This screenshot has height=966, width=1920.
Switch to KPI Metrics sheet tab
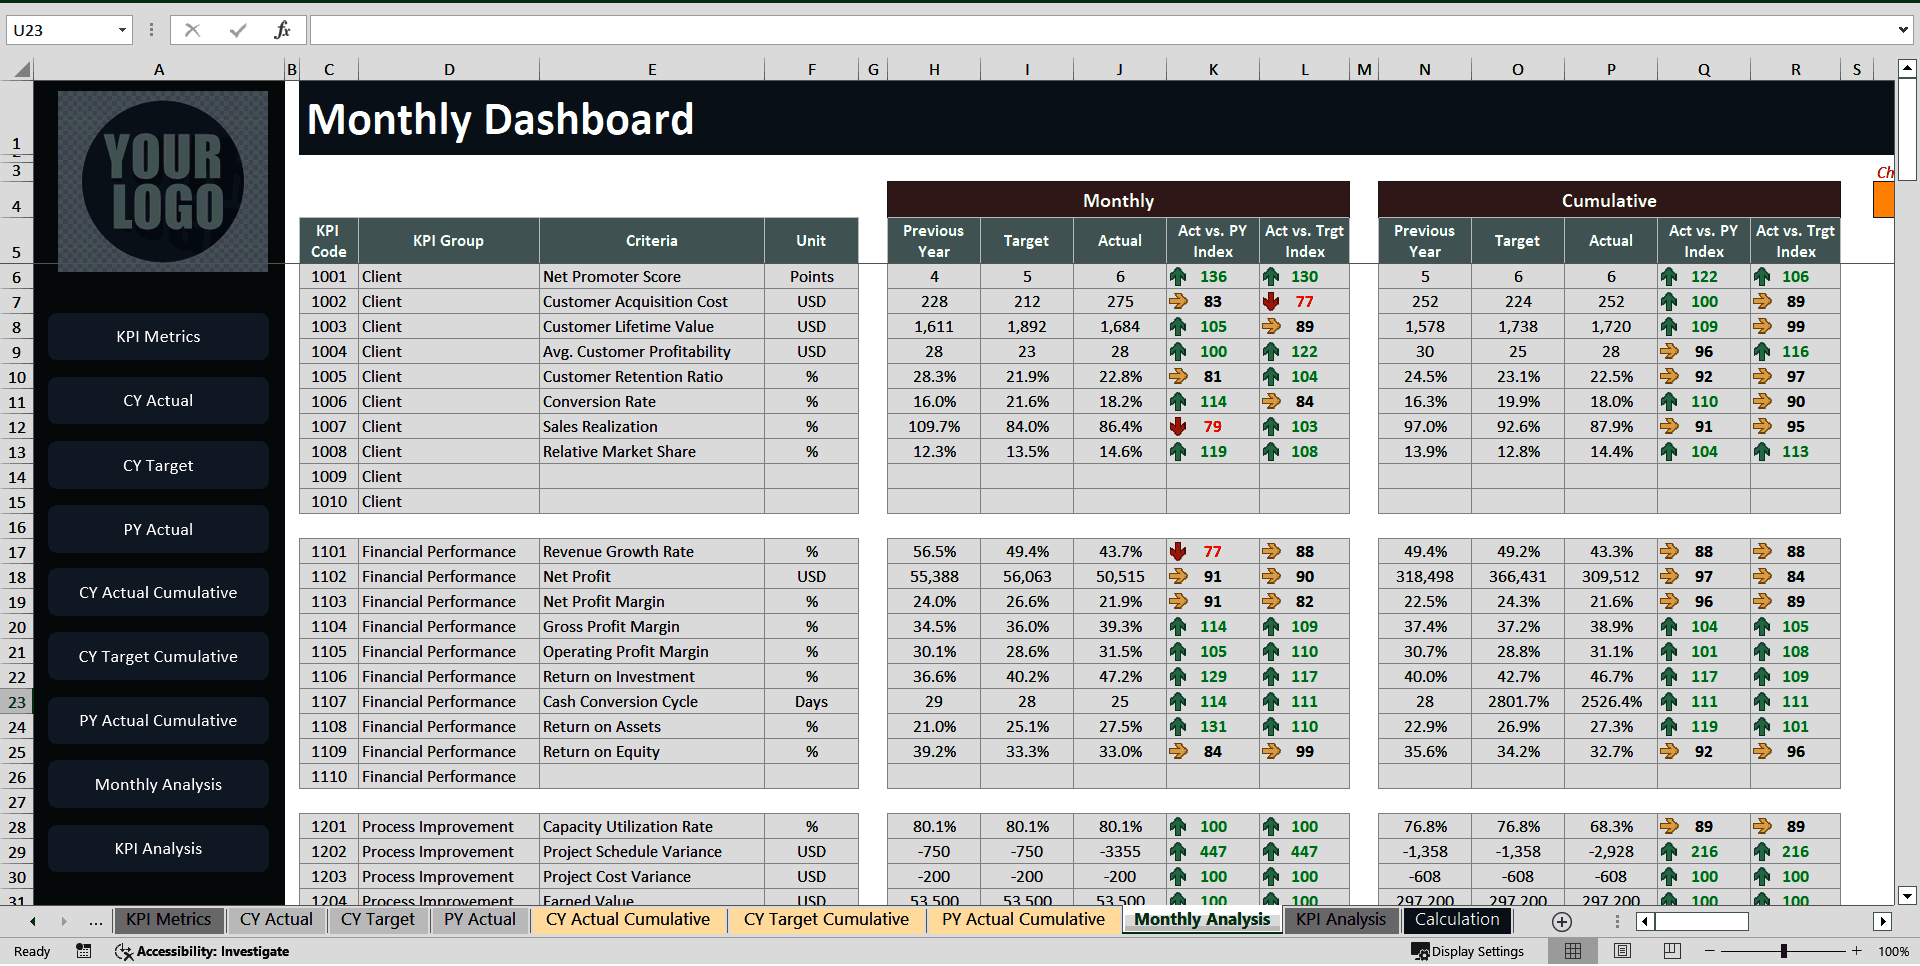pyautogui.click(x=168, y=919)
